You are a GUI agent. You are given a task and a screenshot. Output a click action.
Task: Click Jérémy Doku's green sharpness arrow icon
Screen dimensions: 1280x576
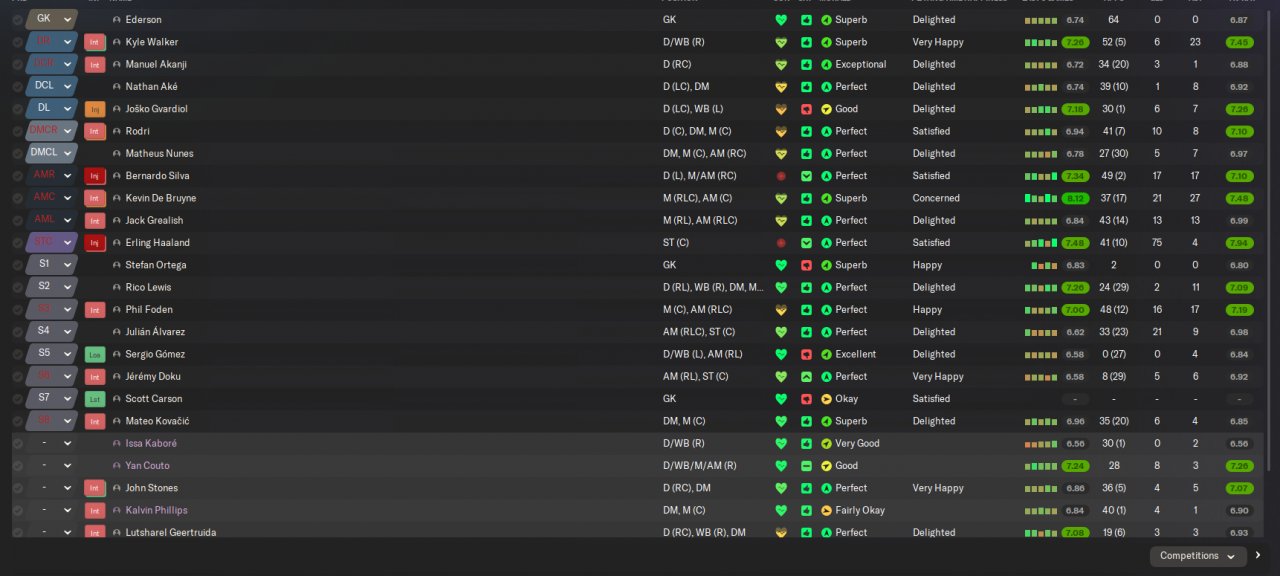pyautogui.click(x=806, y=377)
